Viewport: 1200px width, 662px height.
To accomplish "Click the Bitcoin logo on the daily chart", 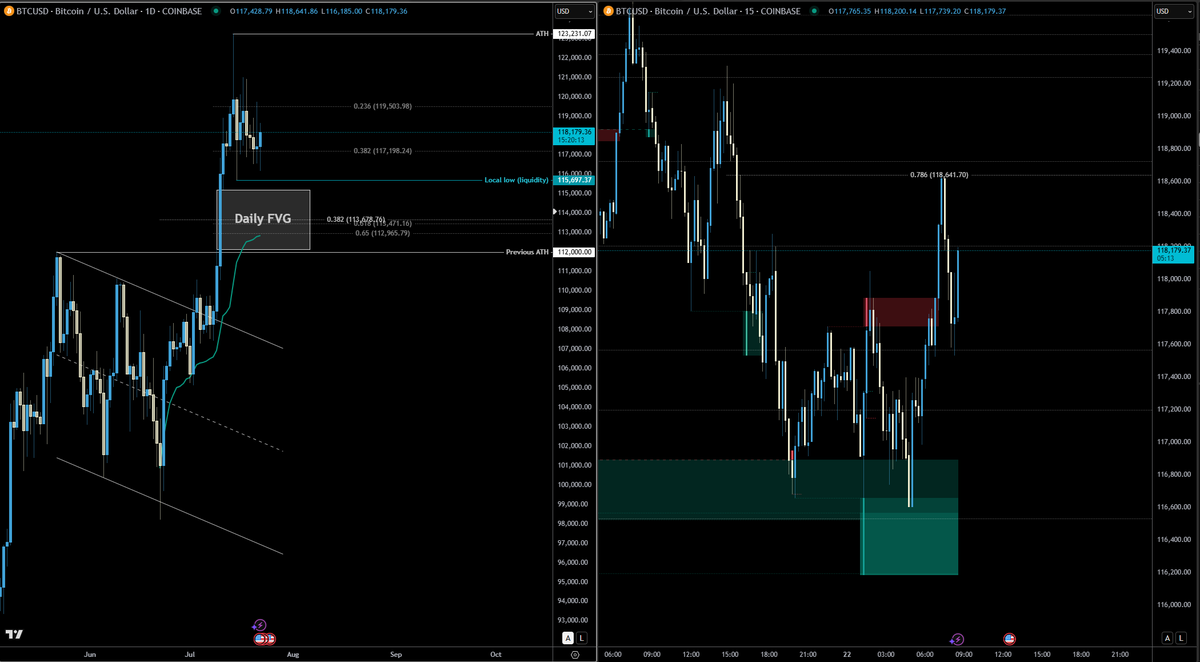I will pos(8,11).
